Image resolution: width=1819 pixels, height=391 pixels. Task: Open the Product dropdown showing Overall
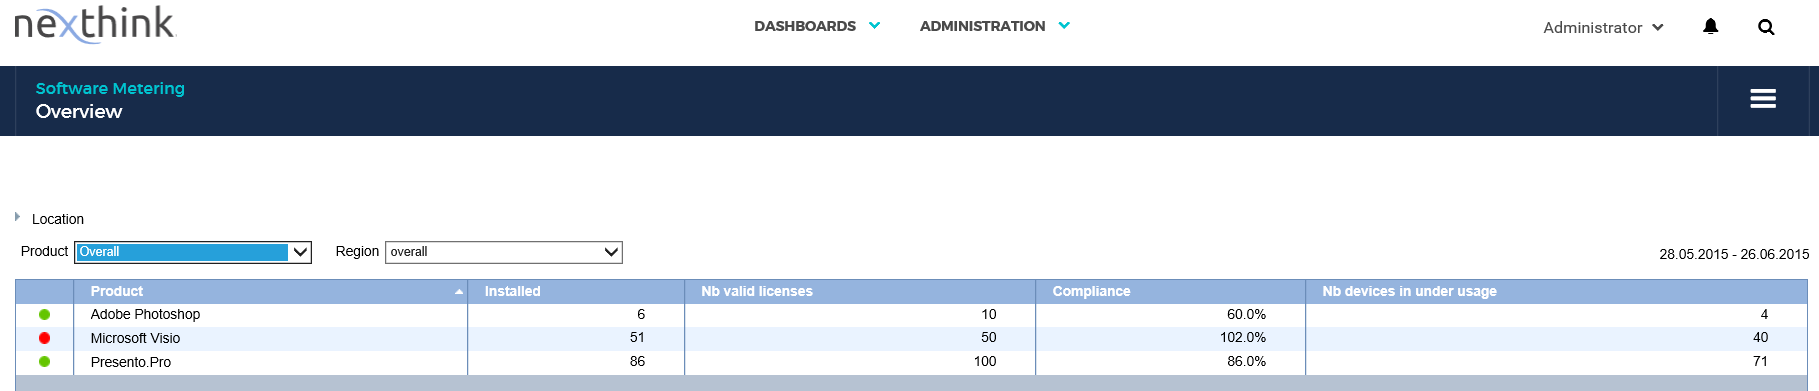pyautogui.click(x=193, y=252)
